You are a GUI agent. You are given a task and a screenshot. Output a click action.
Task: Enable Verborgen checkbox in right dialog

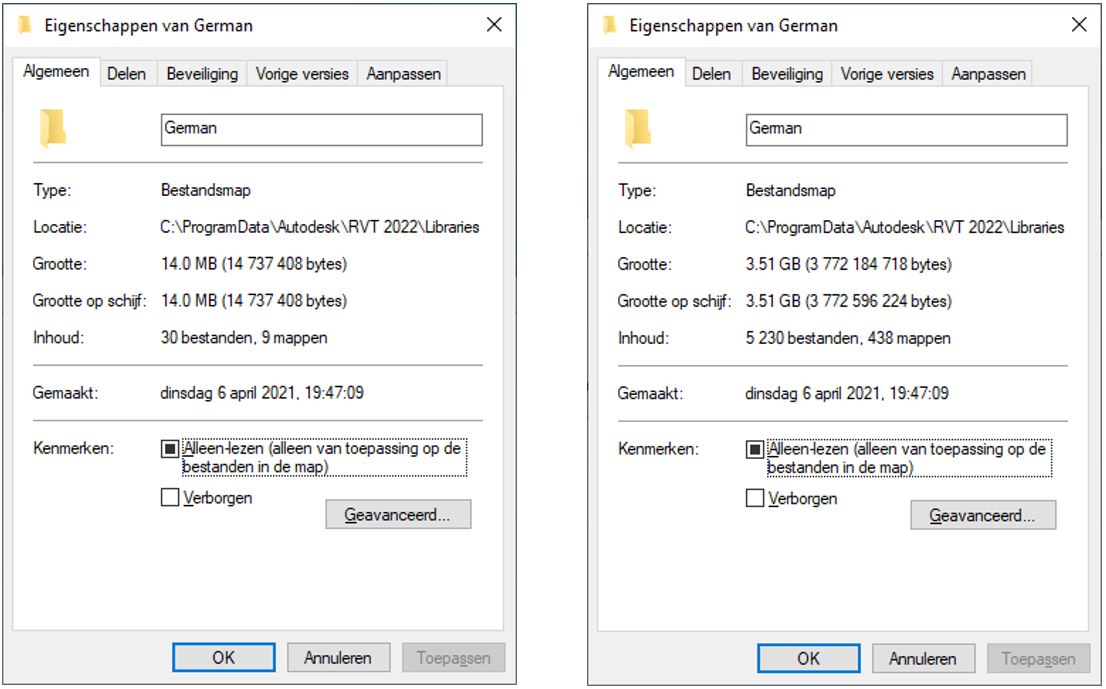[x=755, y=499]
